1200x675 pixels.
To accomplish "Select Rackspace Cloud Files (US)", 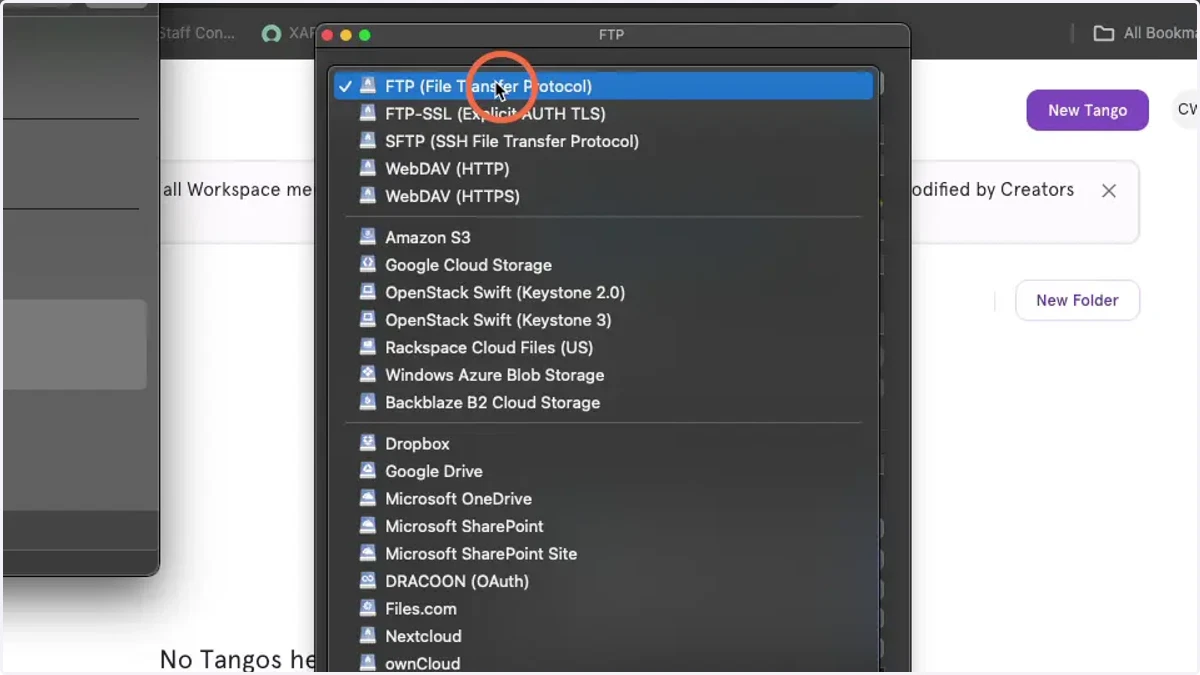I will [603, 347].
